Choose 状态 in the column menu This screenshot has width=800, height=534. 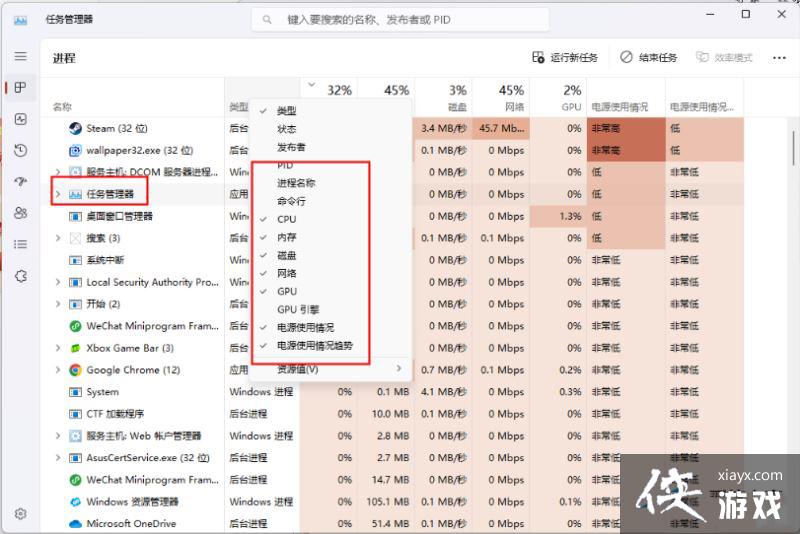tap(330, 129)
